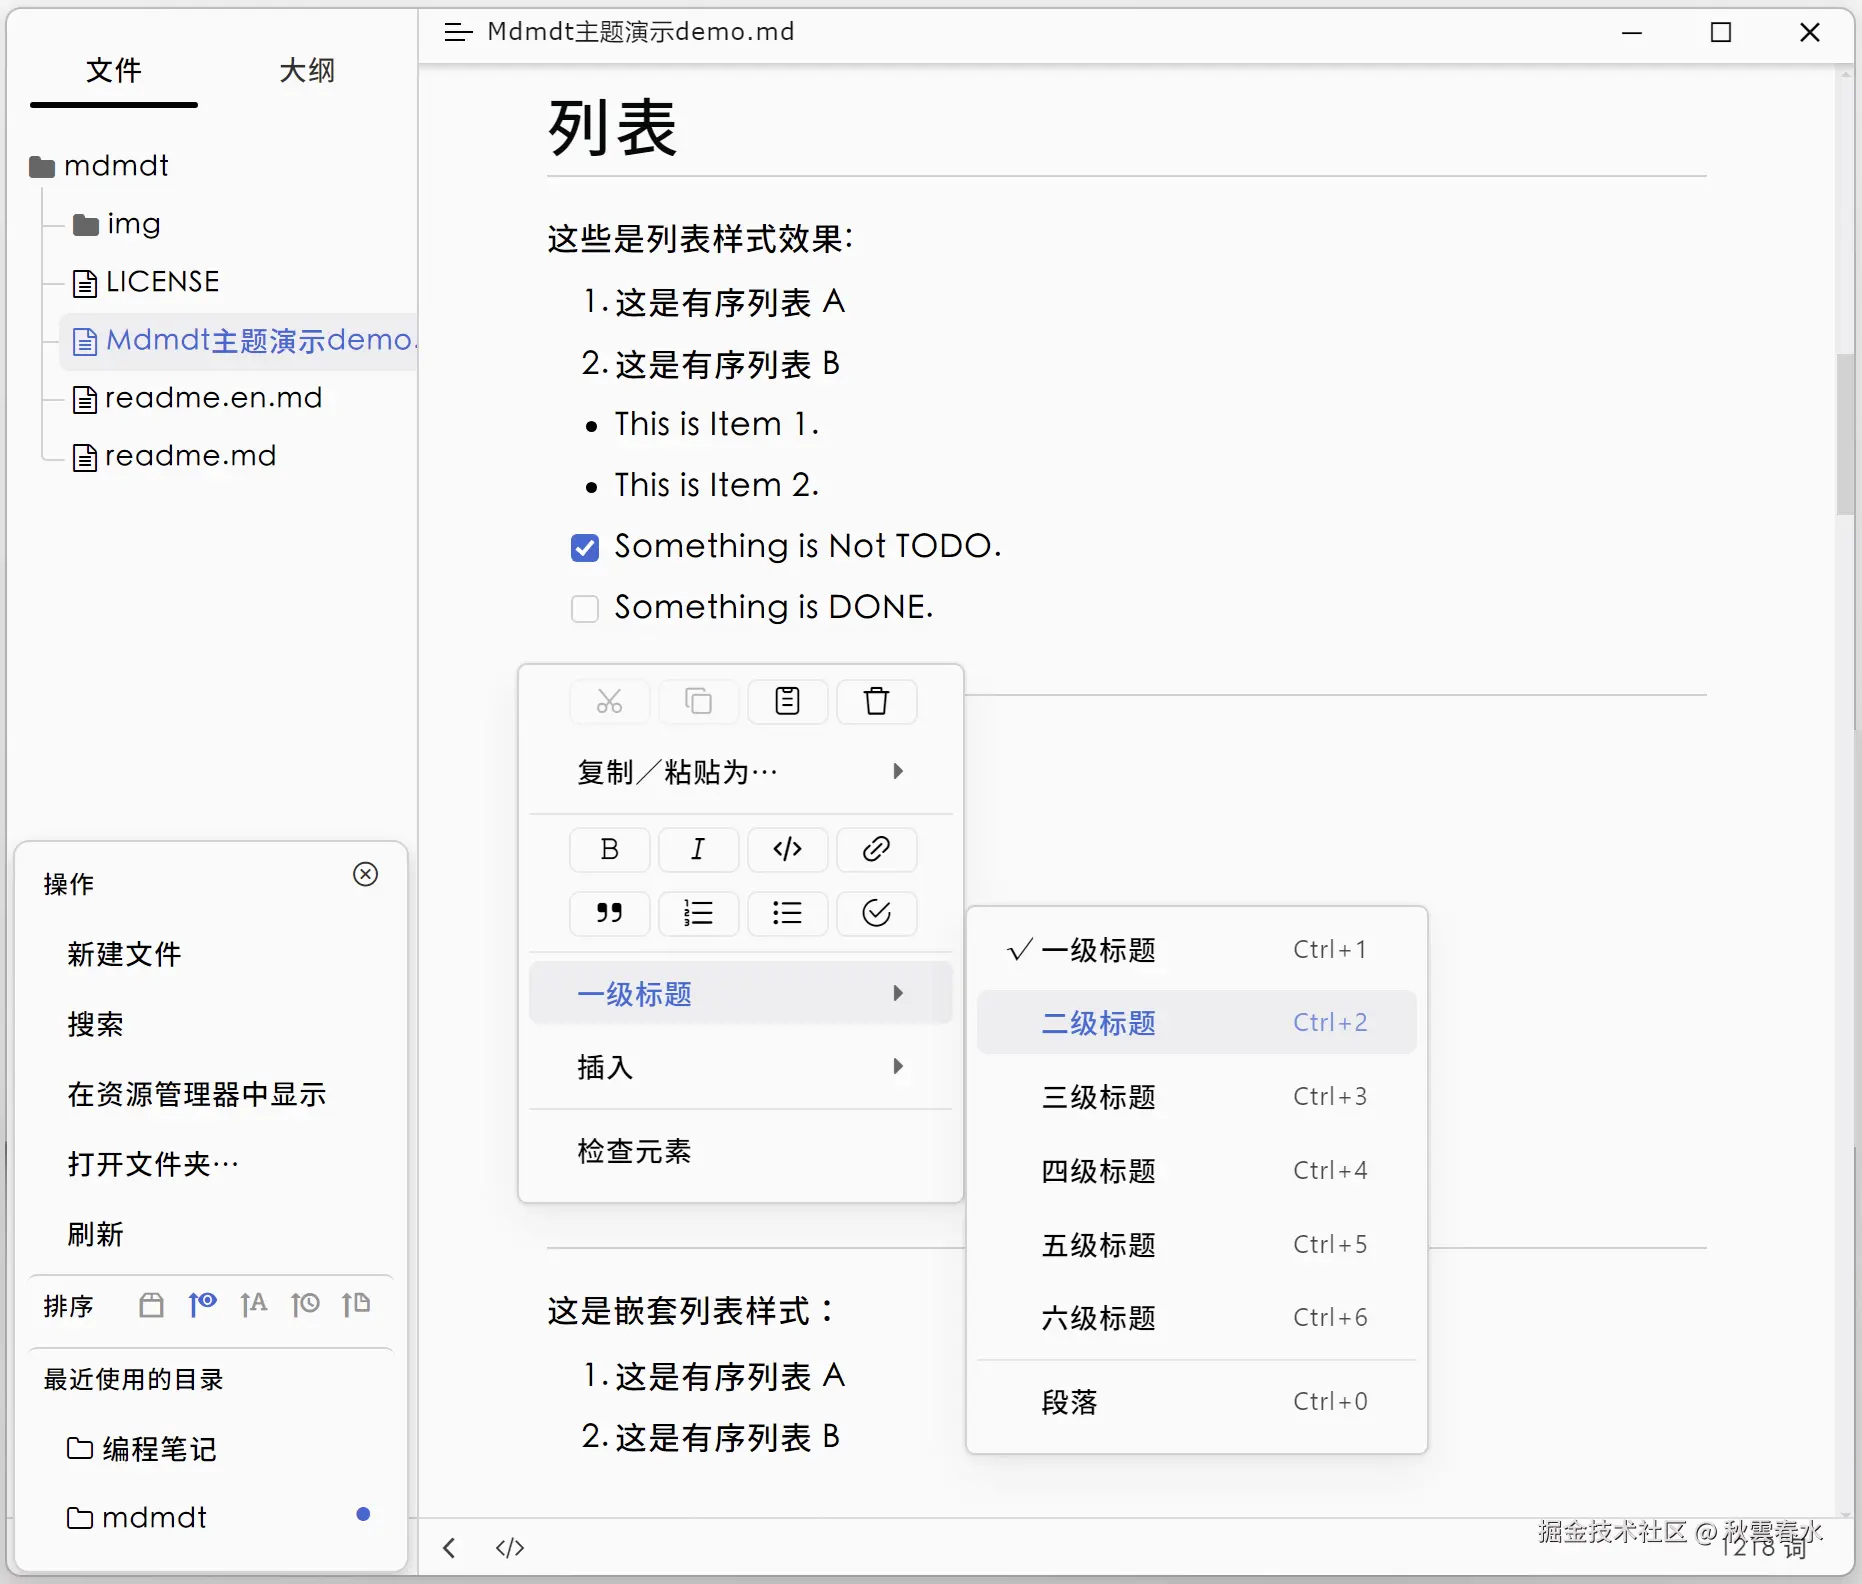Click the folder icon beside mdmdt in file tree
1862x1584 pixels.
pos(42,166)
